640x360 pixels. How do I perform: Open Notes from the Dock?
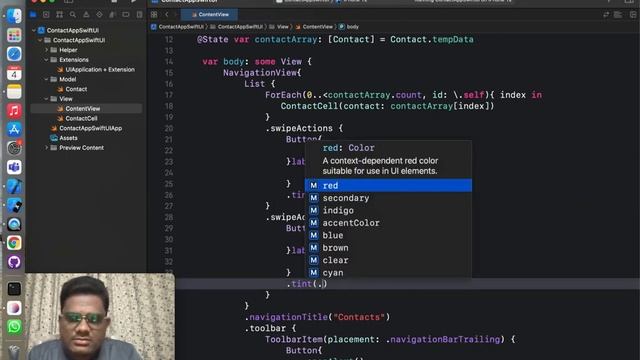tap(14, 92)
